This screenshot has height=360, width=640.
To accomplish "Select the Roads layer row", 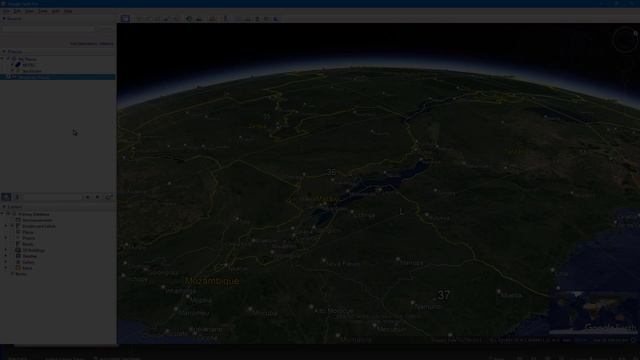I will [x=28, y=244].
